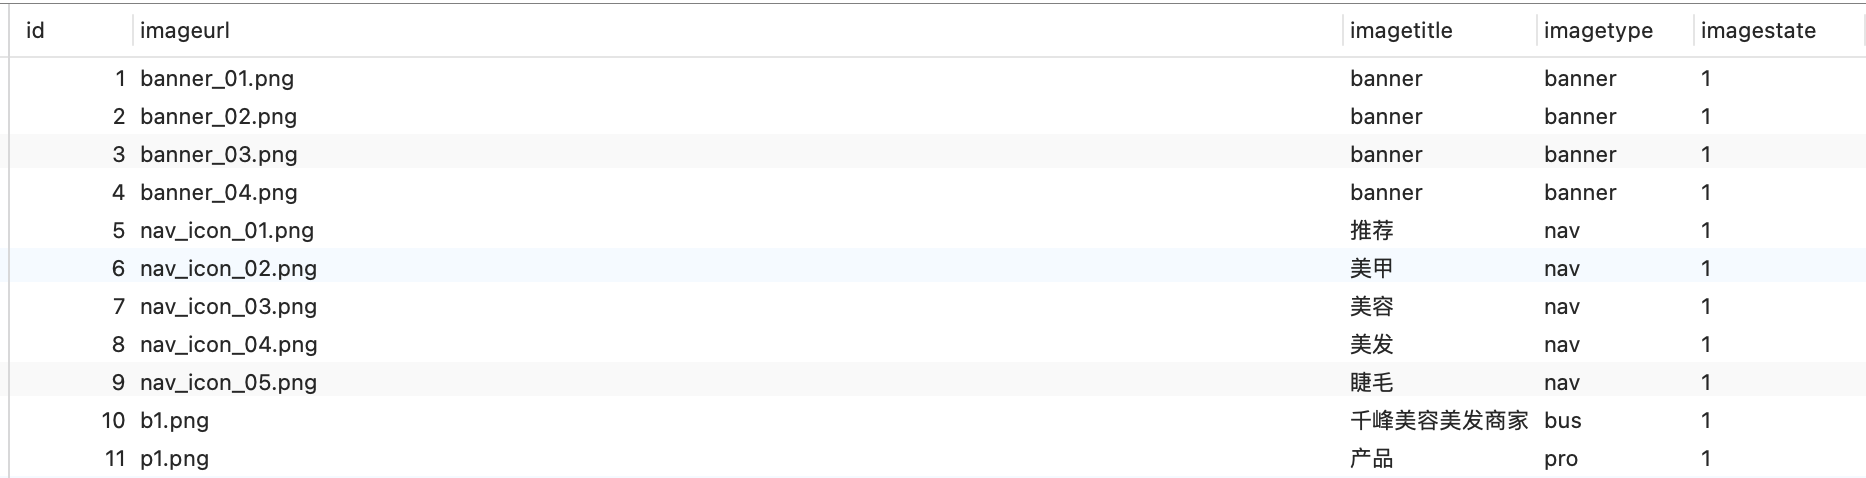
Task: Click the imagetype column header
Action: click(1615, 31)
